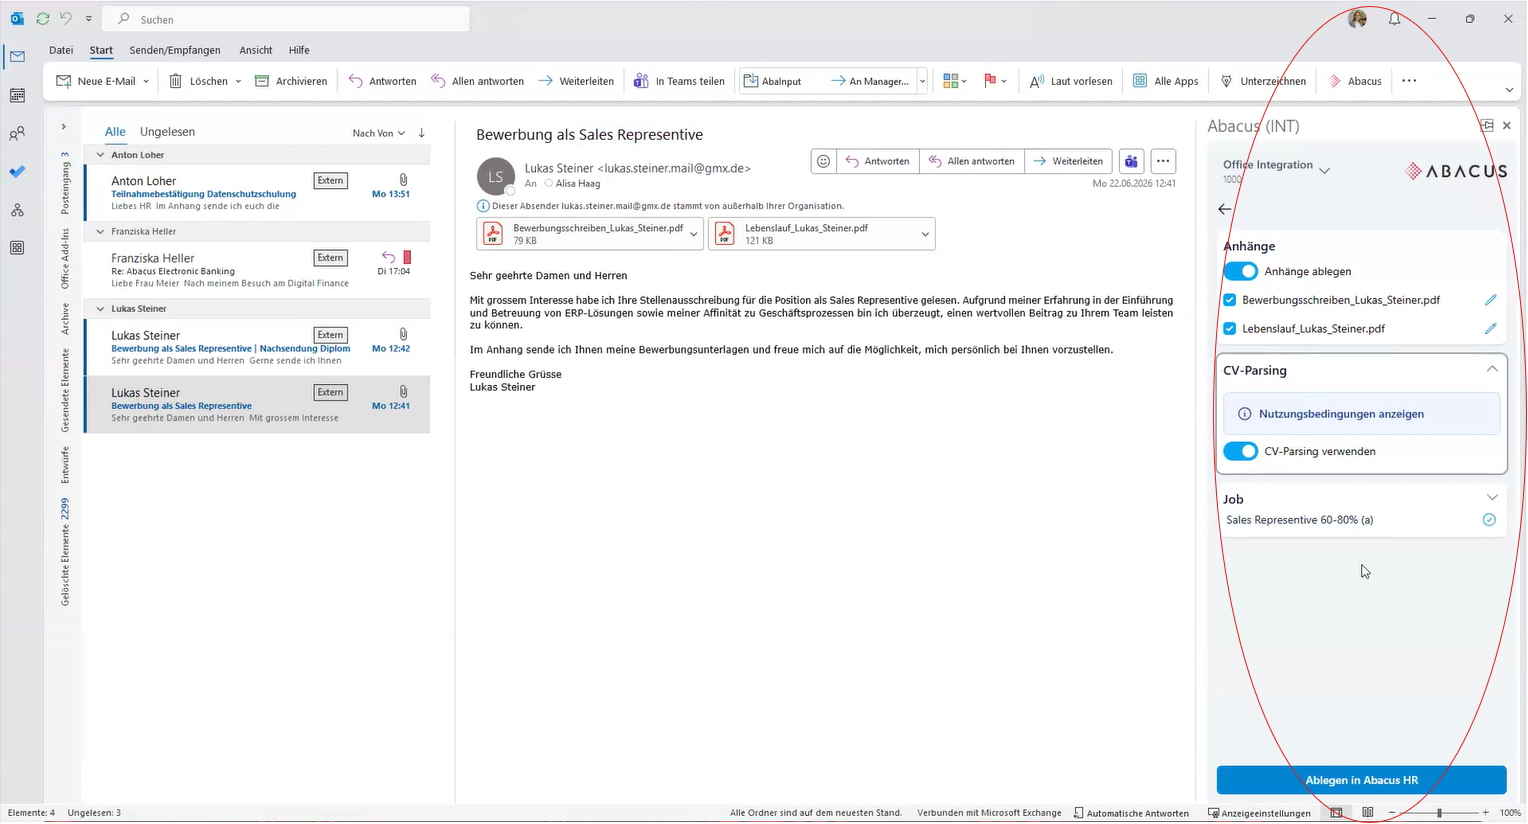Open the Mail view in left sidebar
The image size is (1528, 824).
pyautogui.click(x=17, y=57)
